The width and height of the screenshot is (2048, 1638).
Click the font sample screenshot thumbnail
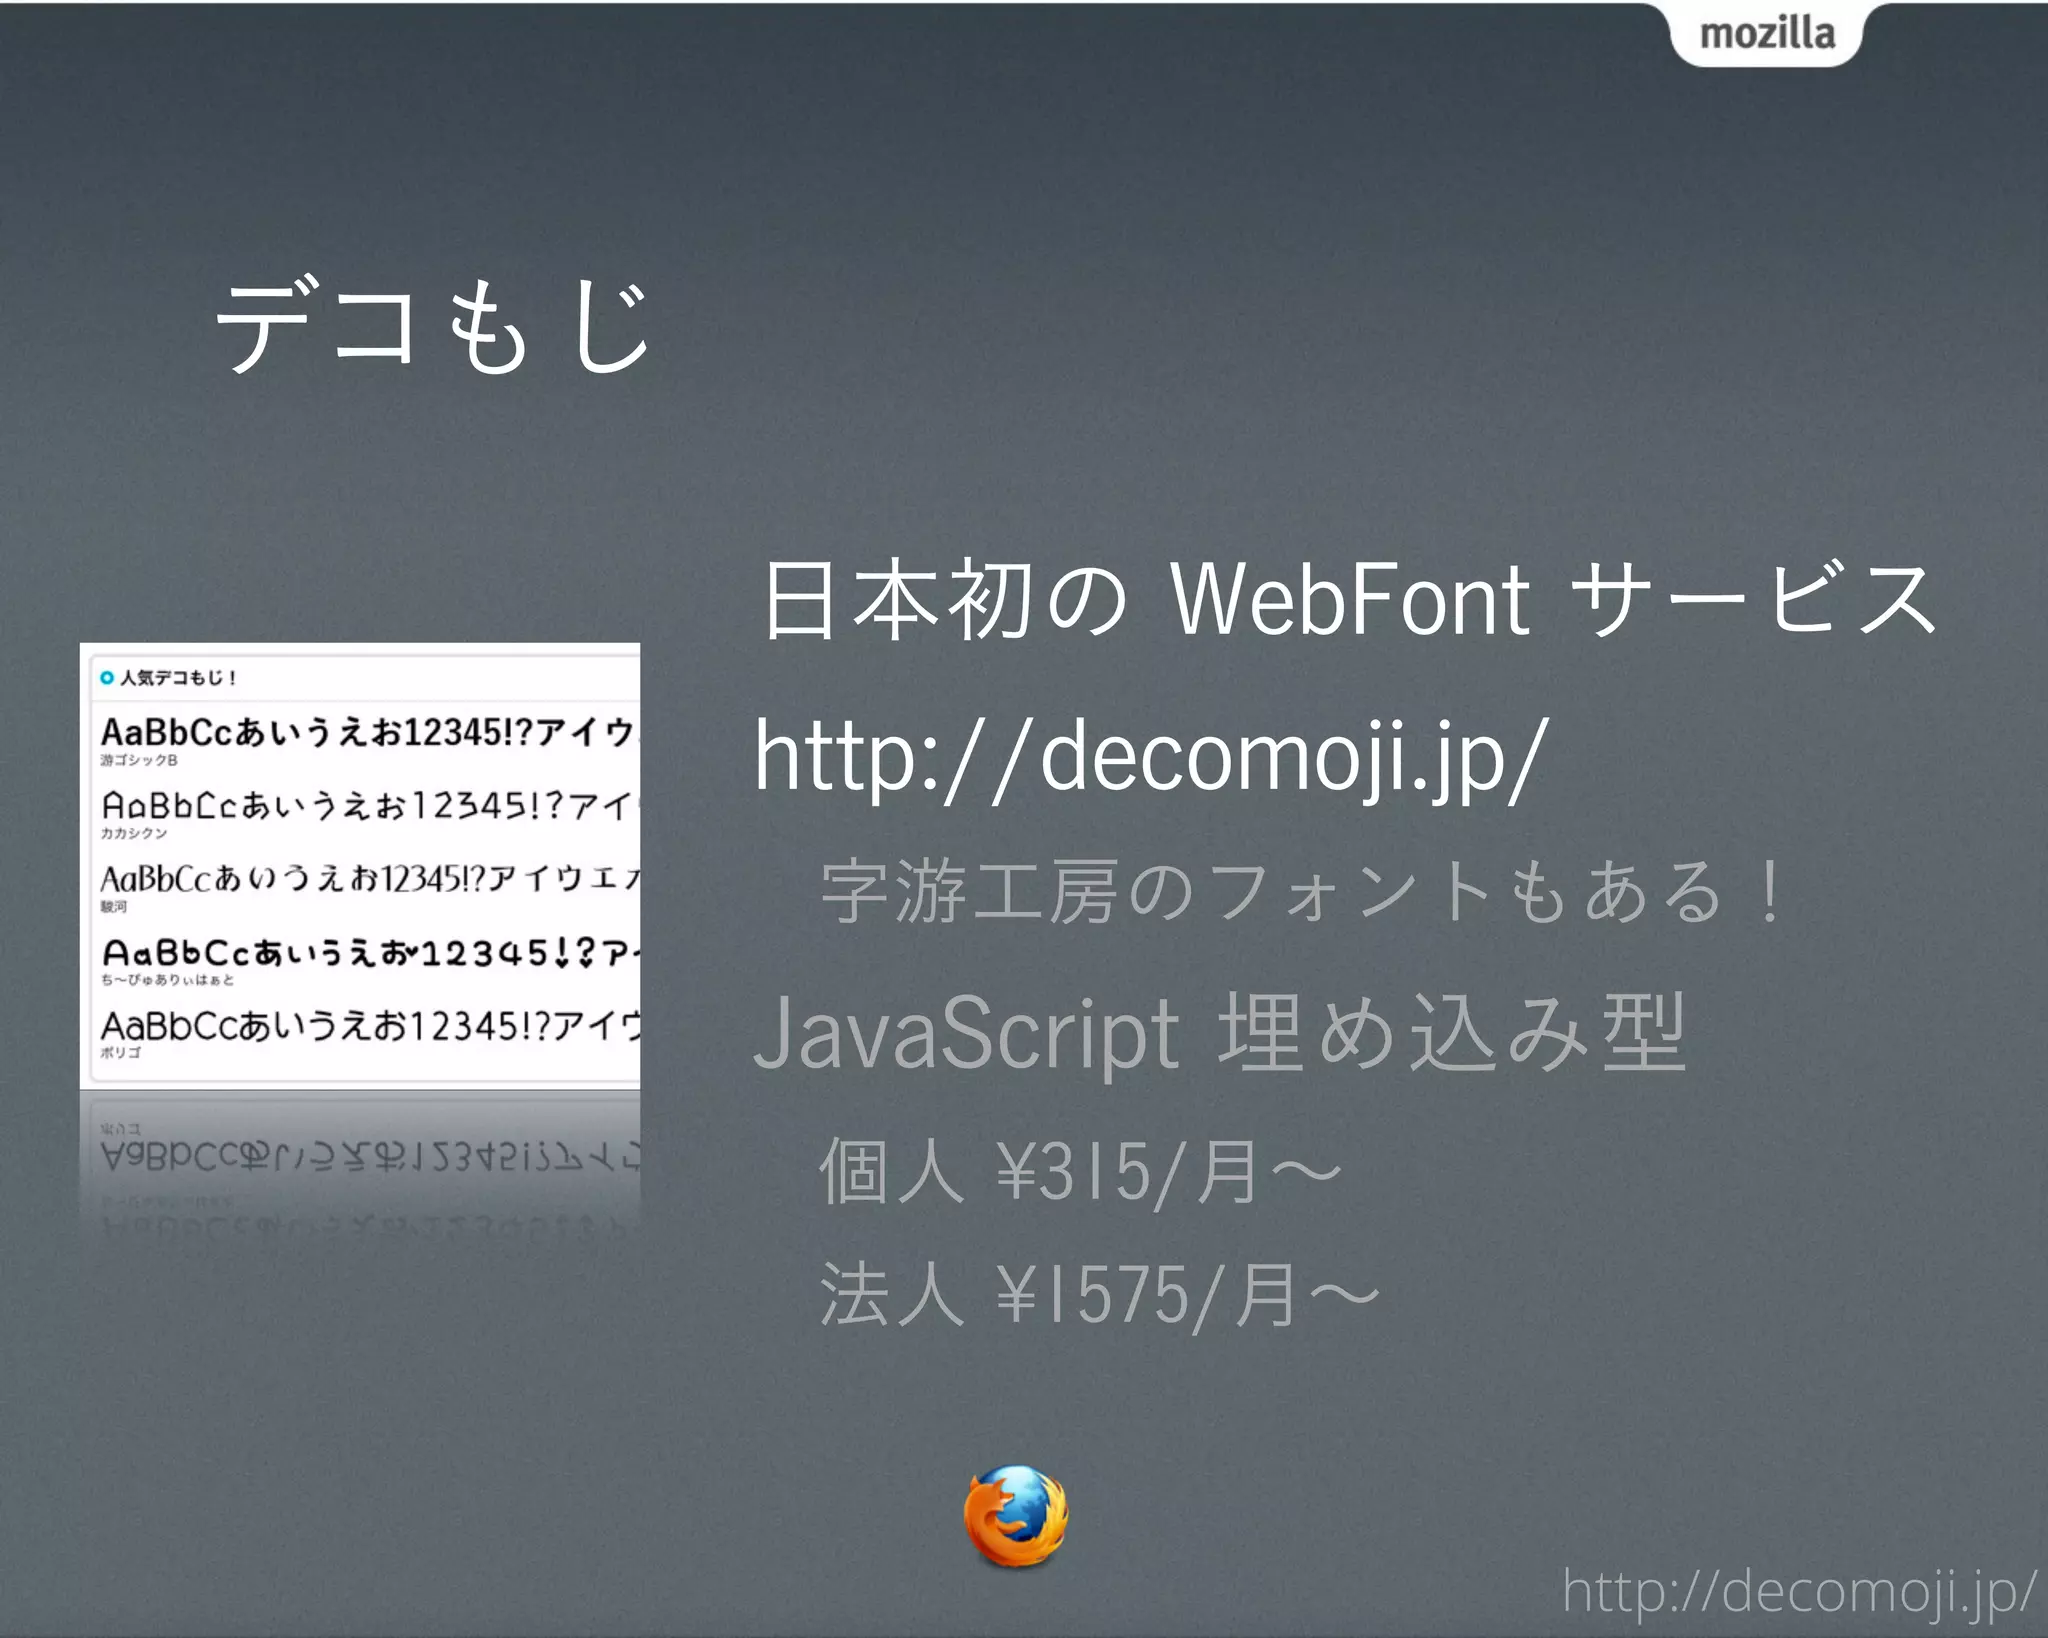coord(360,866)
